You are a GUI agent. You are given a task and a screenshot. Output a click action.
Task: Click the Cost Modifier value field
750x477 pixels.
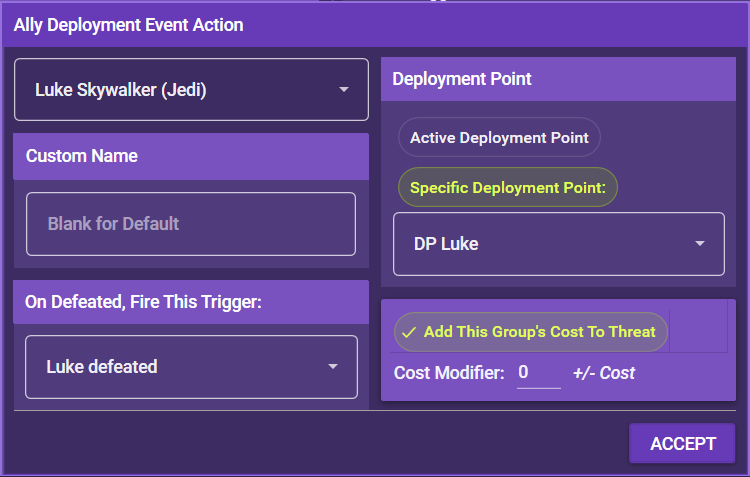coord(539,373)
